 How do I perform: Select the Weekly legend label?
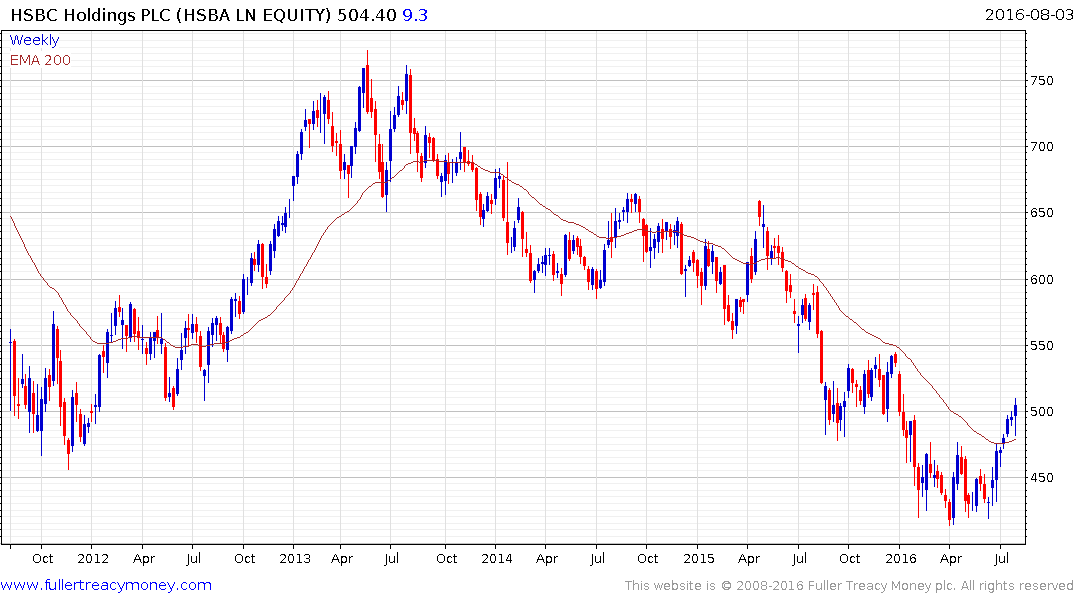pyautogui.click(x=34, y=40)
